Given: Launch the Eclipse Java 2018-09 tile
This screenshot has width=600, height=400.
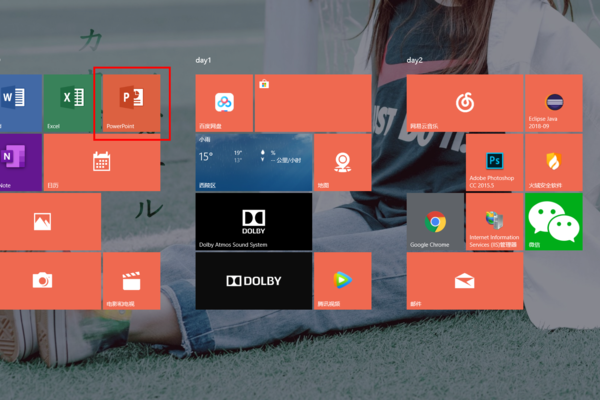Looking at the screenshot, I should [554, 103].
